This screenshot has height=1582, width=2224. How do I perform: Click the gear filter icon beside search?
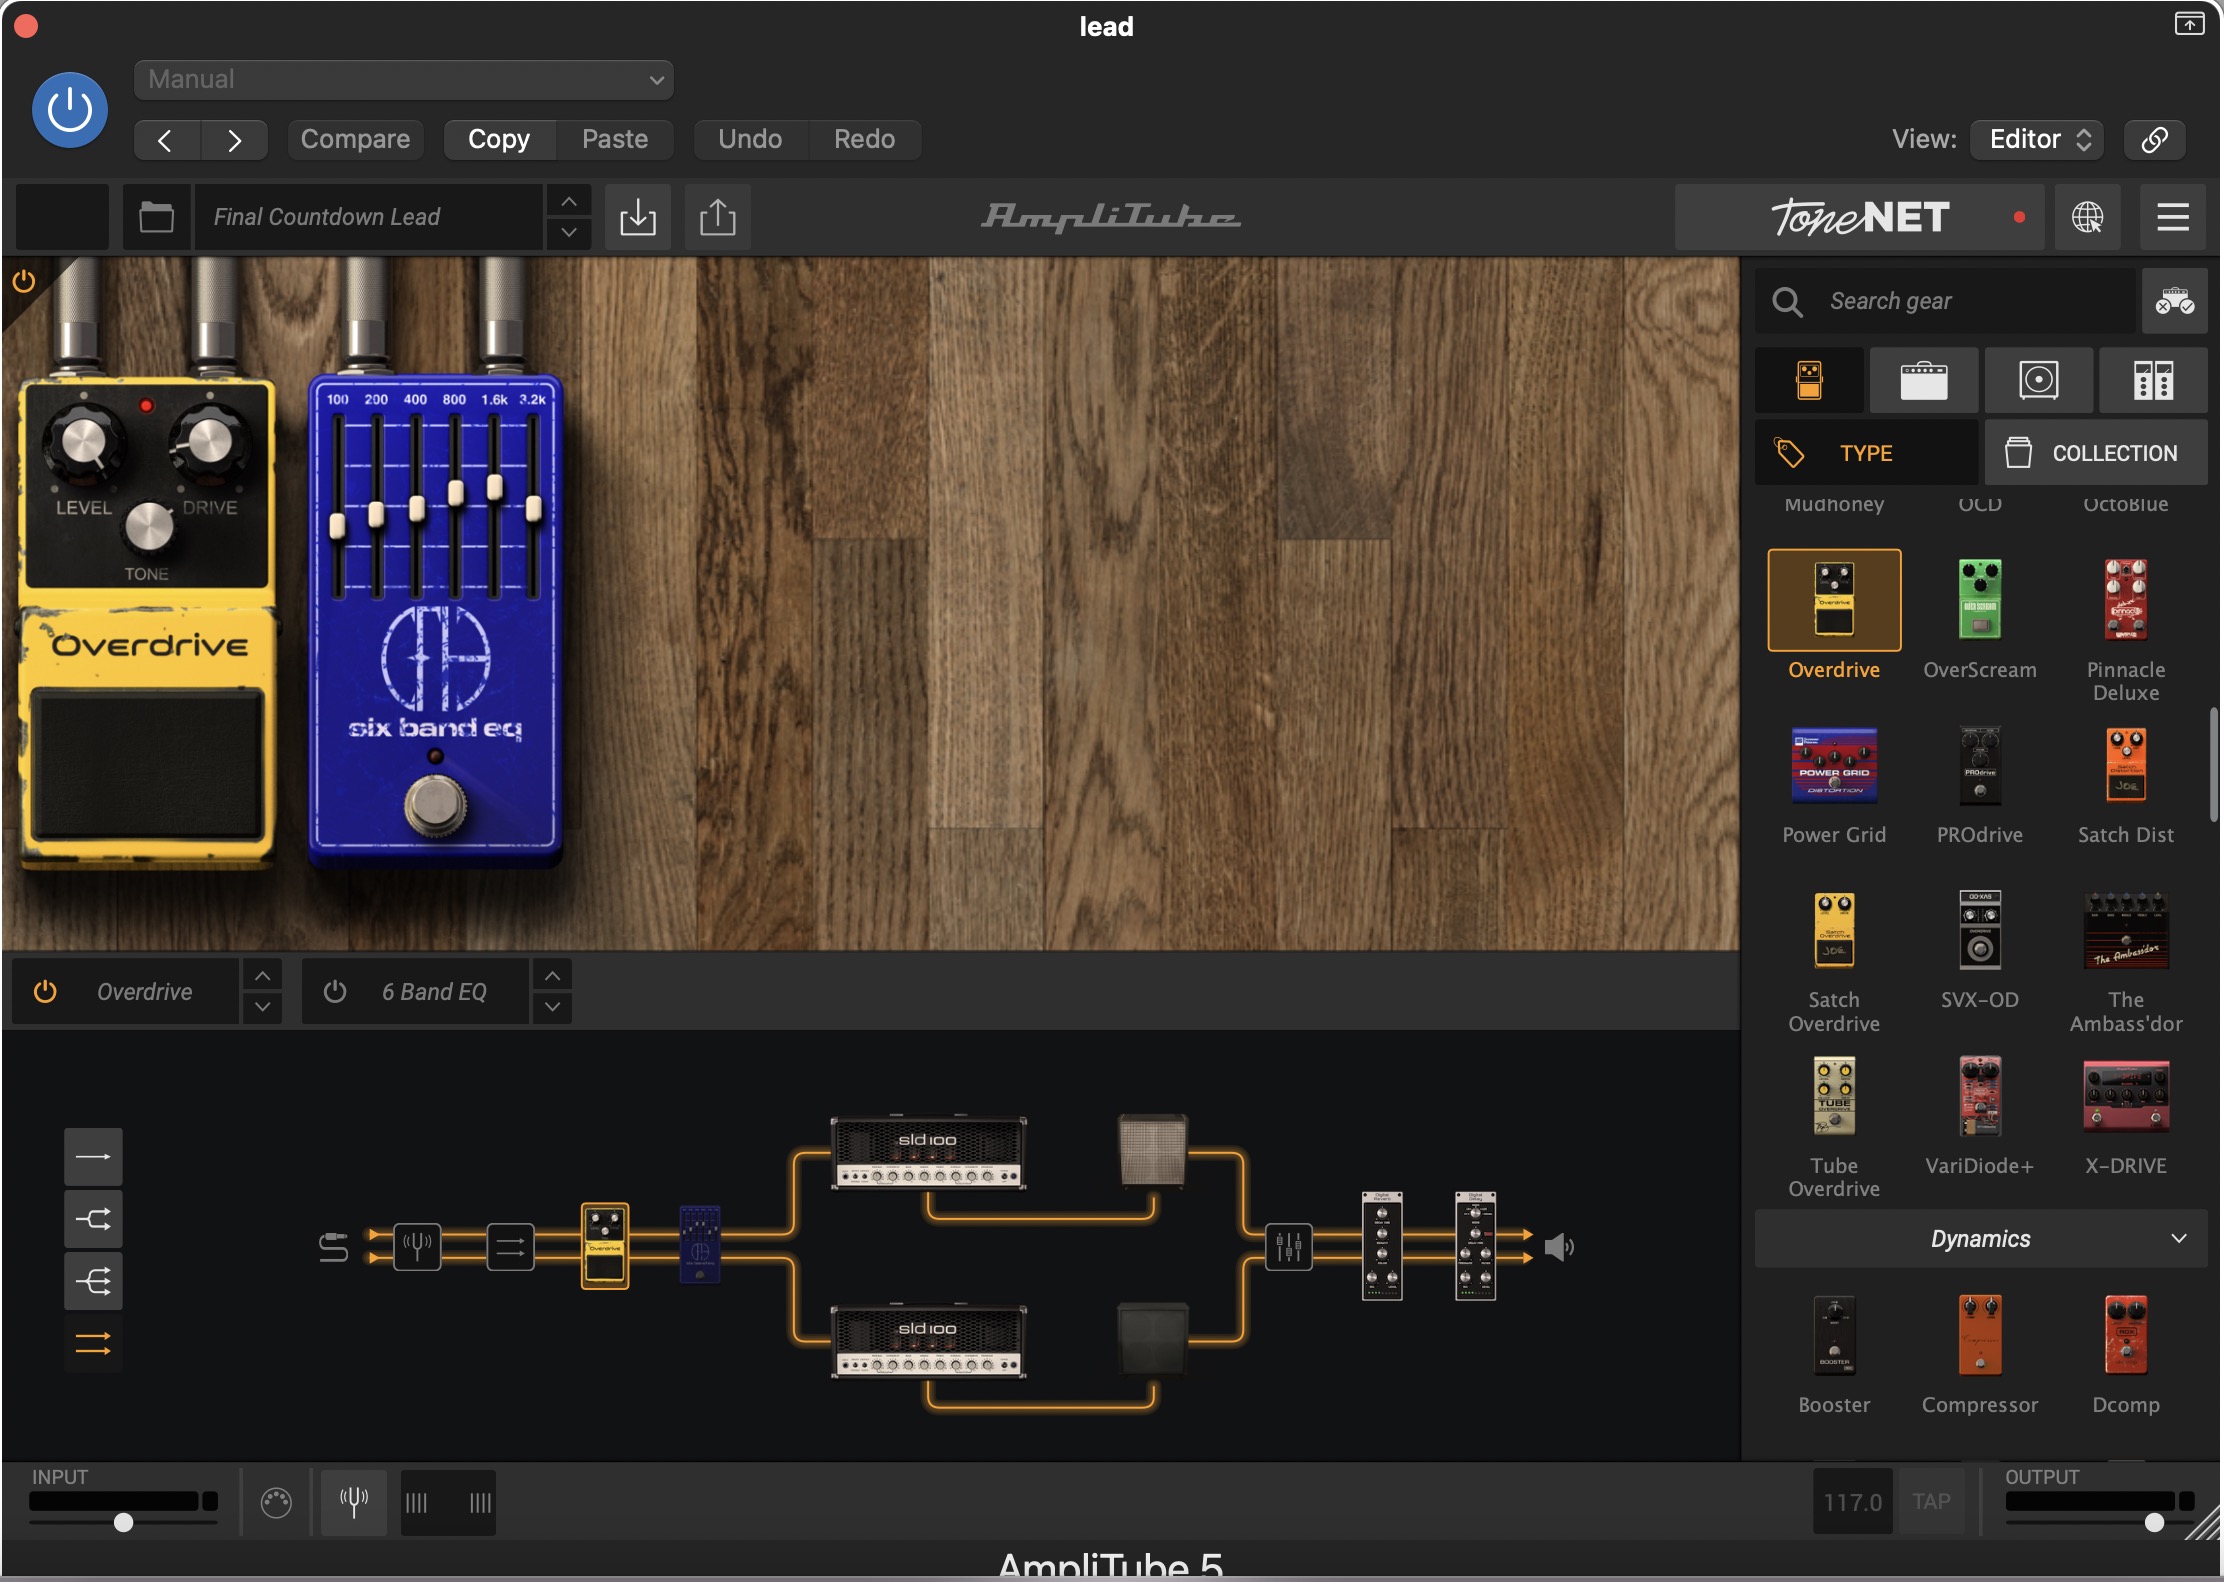(2175, 301)
